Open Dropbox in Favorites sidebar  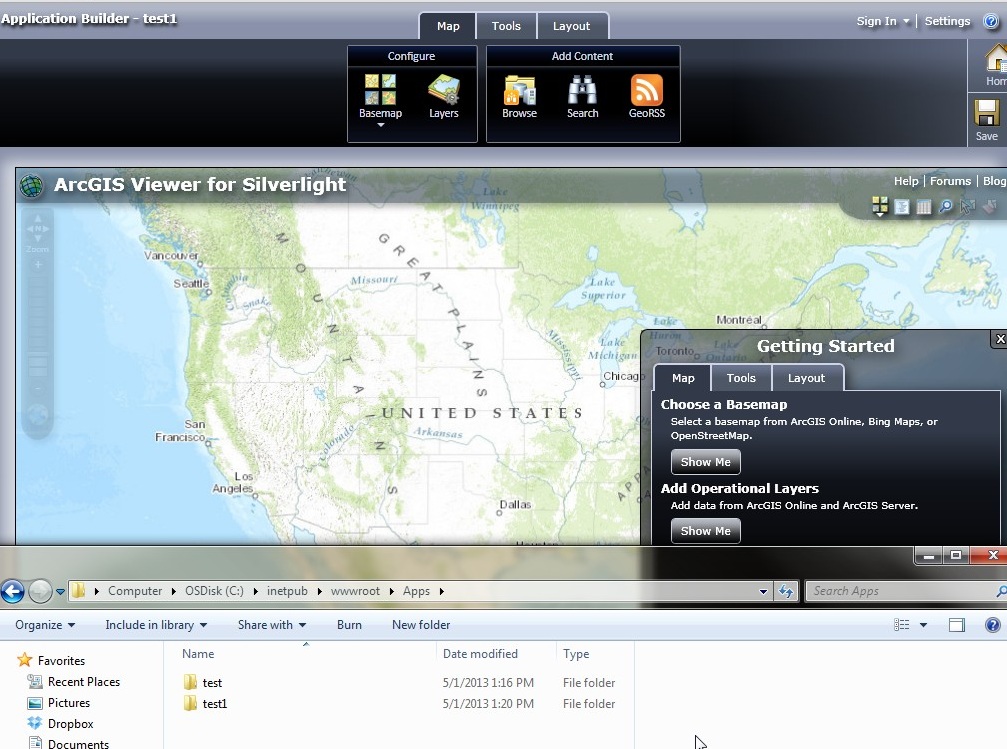coord(71,724)
